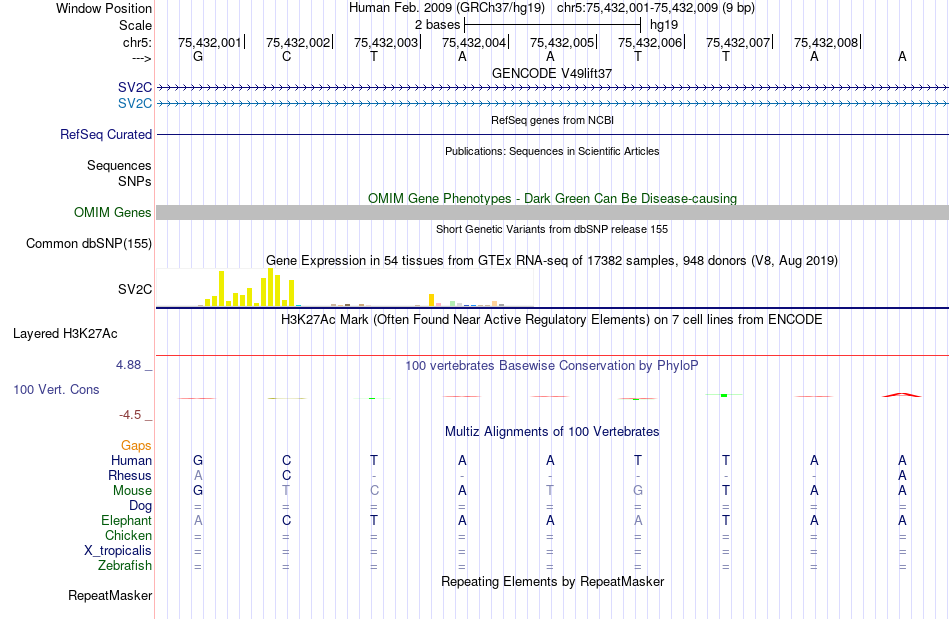
Task: Open the GTEx 'Gene Expression in 54 tissues' title
Action: 552,260
